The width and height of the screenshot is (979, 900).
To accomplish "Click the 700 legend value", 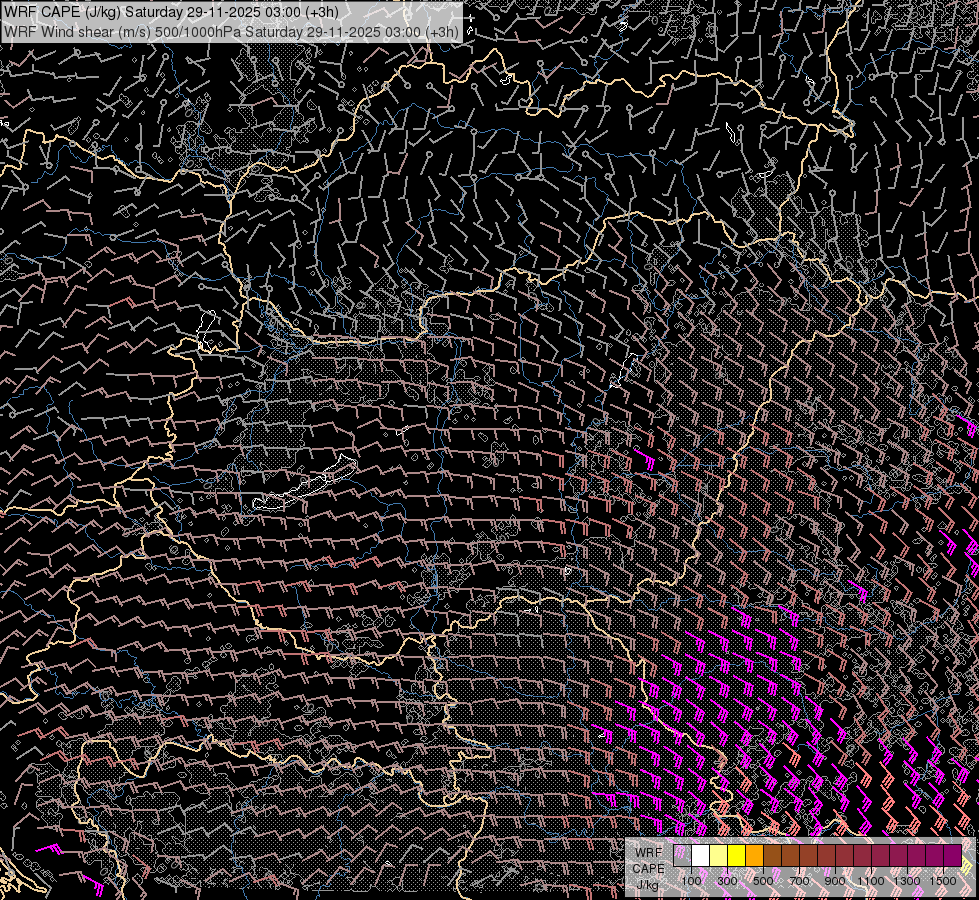I will [x=799, y=881].
